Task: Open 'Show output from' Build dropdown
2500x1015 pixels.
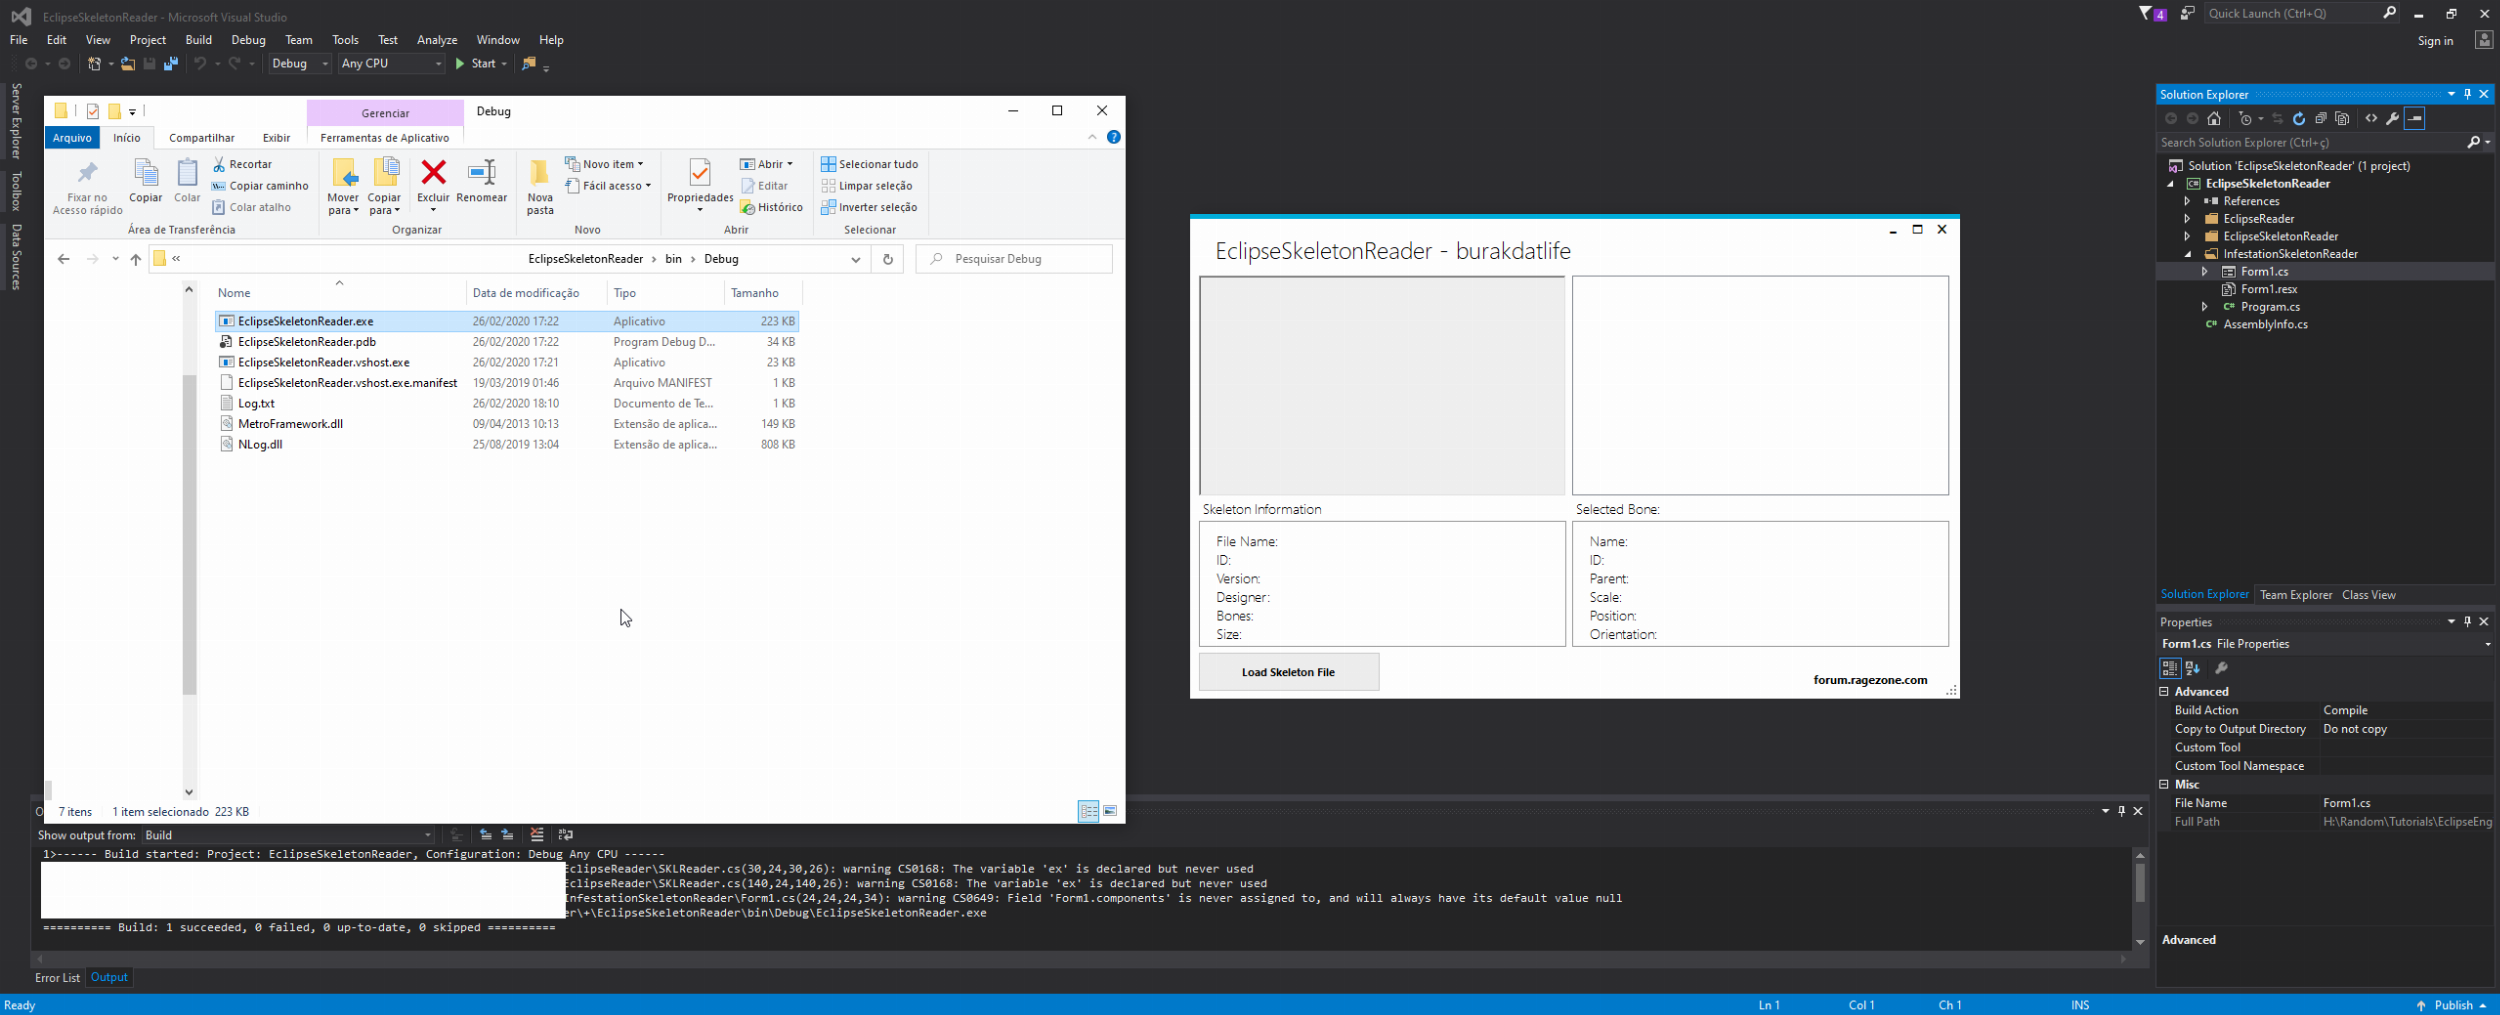Action: point(288,835)
